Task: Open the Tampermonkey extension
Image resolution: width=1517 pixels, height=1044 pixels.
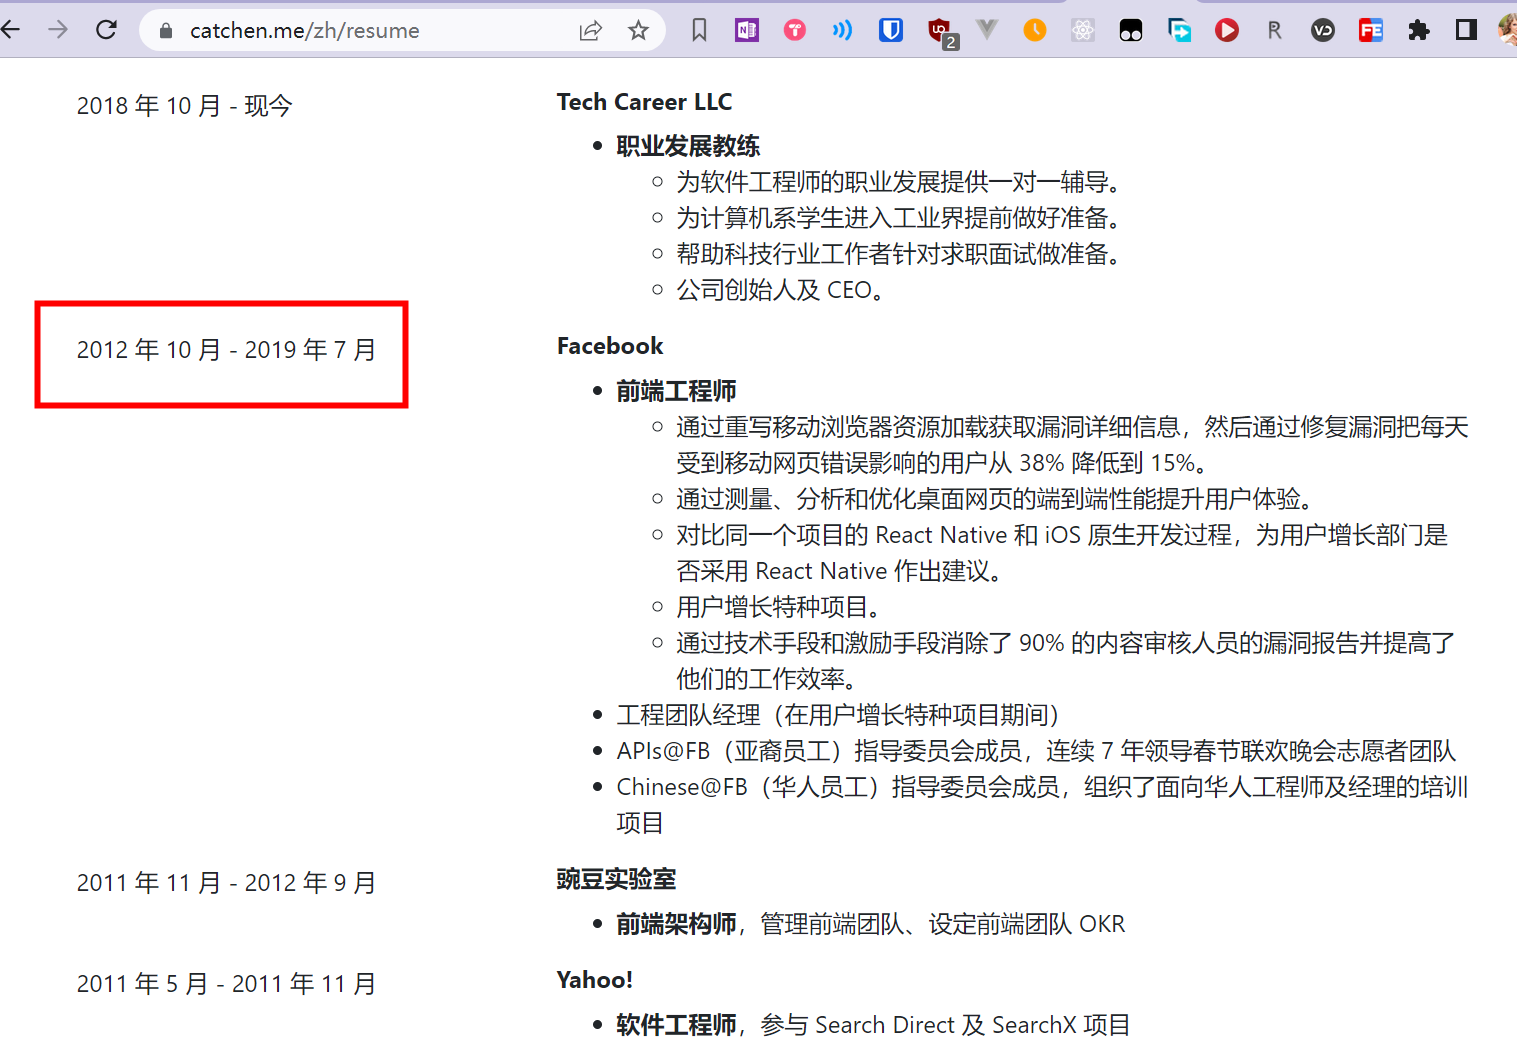Action: click(1131, 30)
